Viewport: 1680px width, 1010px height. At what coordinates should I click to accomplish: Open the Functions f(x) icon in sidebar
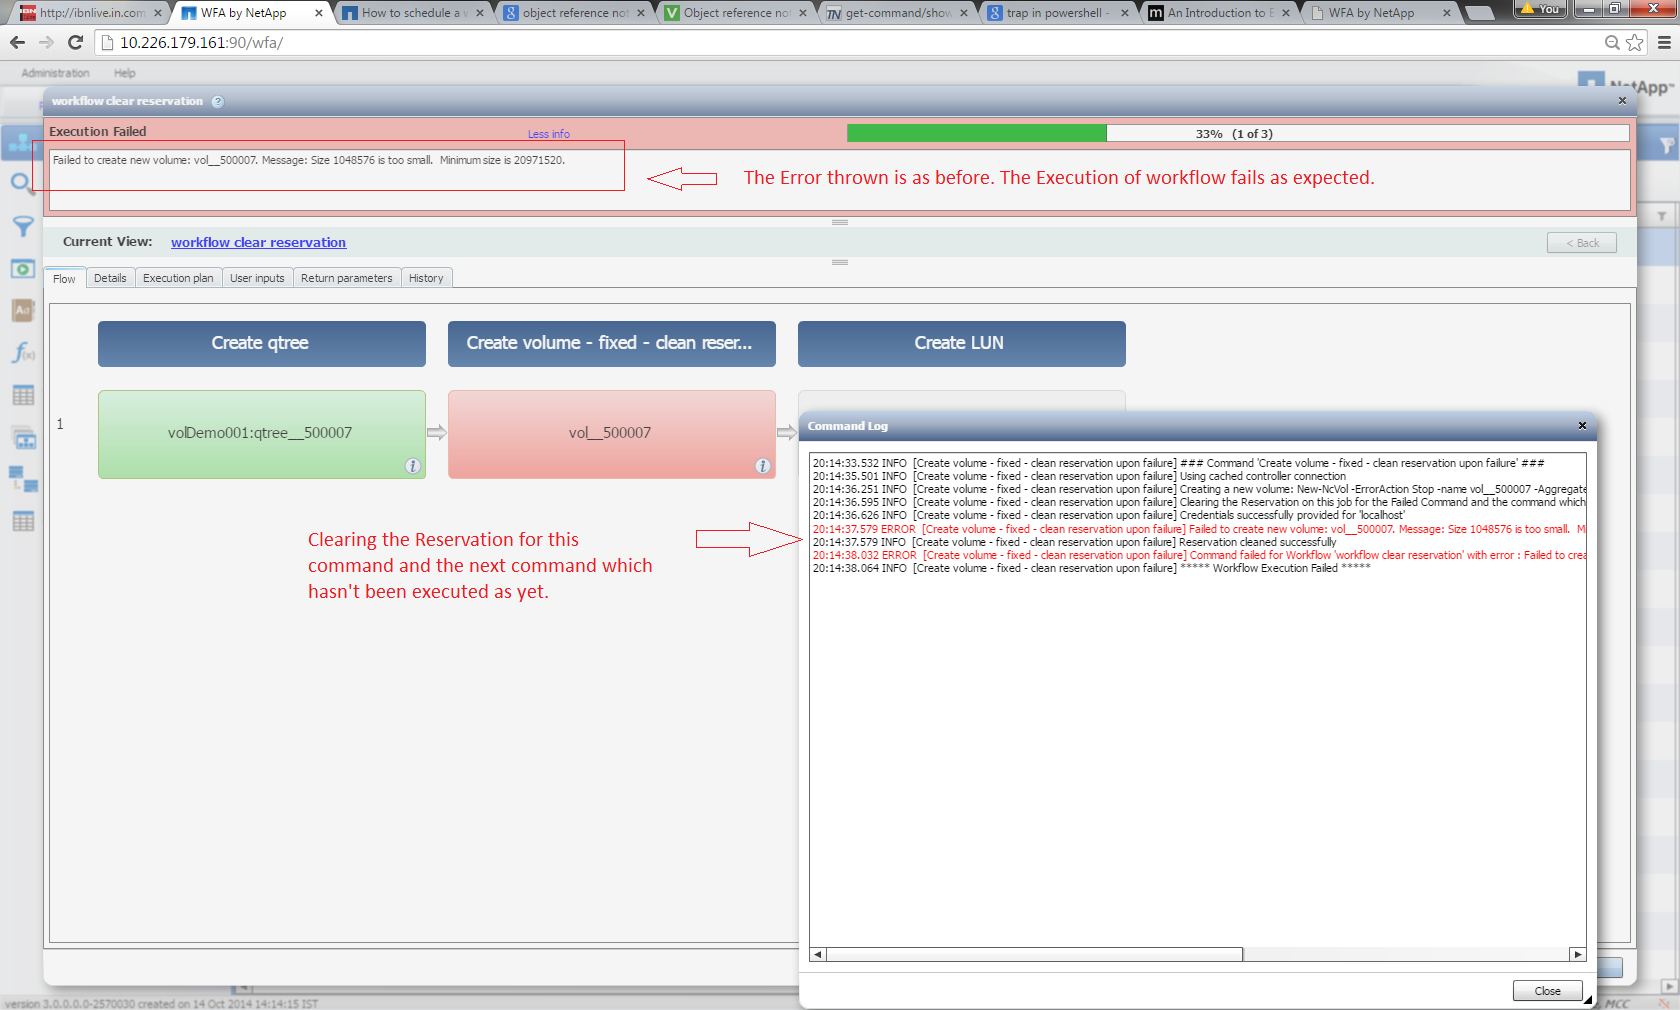[x=22, y=353]
